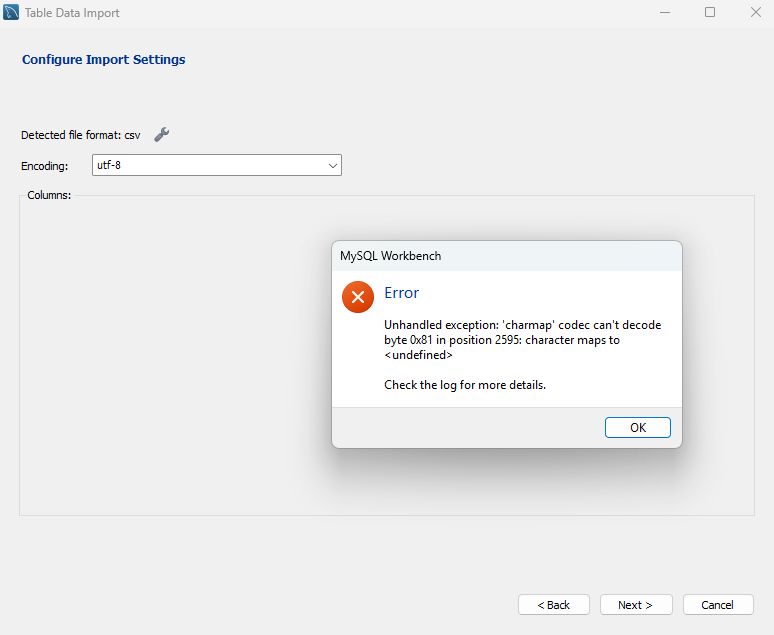Click the MySQL Workbench dolphin title icon

(11, 12)
